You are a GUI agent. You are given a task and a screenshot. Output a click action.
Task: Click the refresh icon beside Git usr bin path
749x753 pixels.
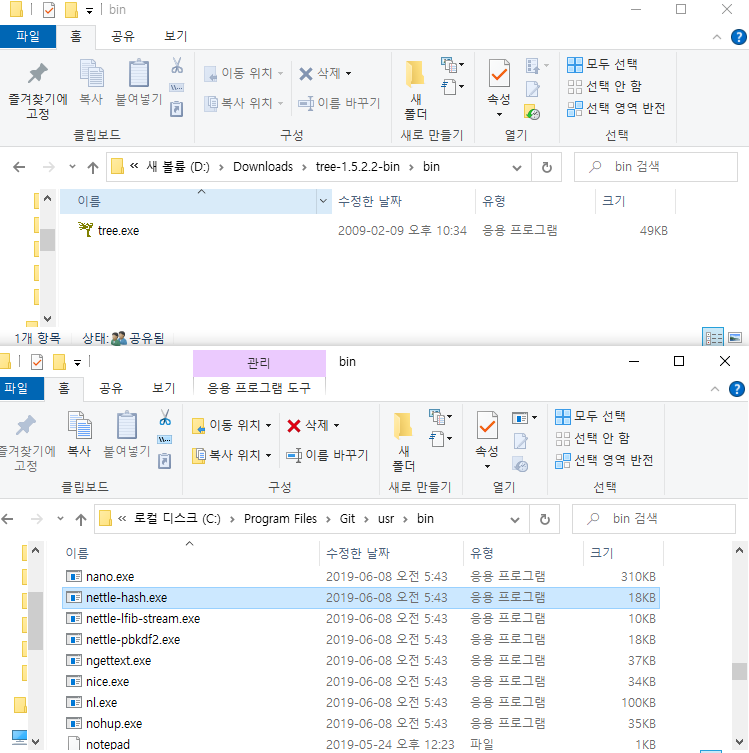click(x=544, y=519)
